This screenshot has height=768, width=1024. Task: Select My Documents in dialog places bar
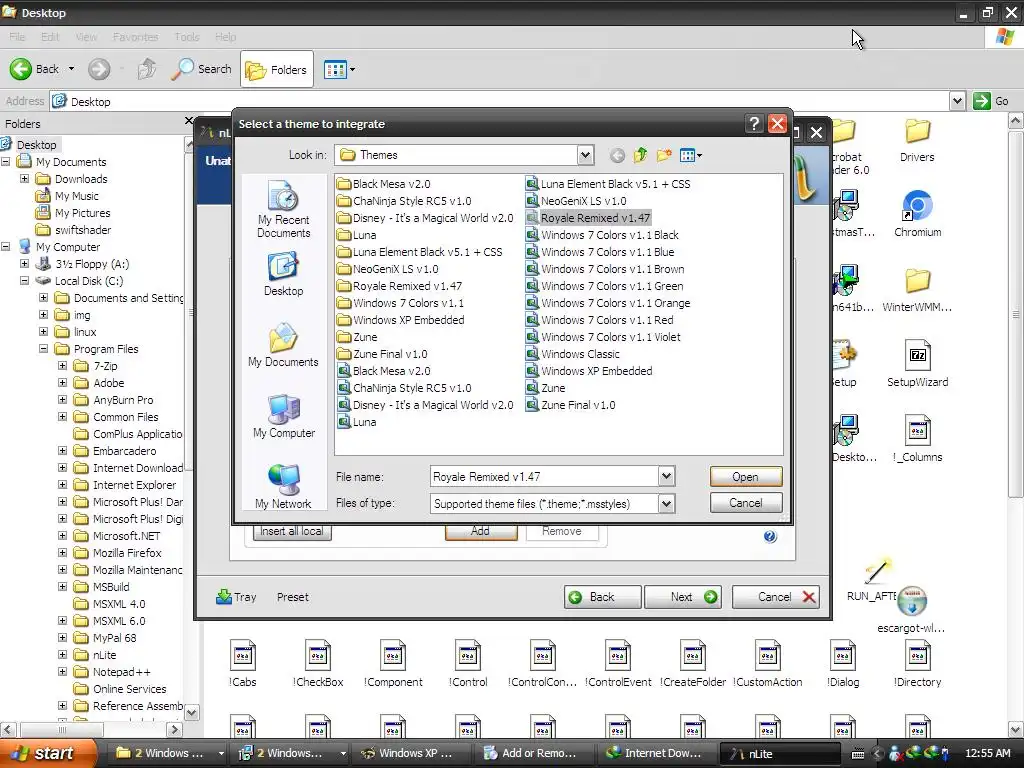pyautogui.click(x=283, y=345)
